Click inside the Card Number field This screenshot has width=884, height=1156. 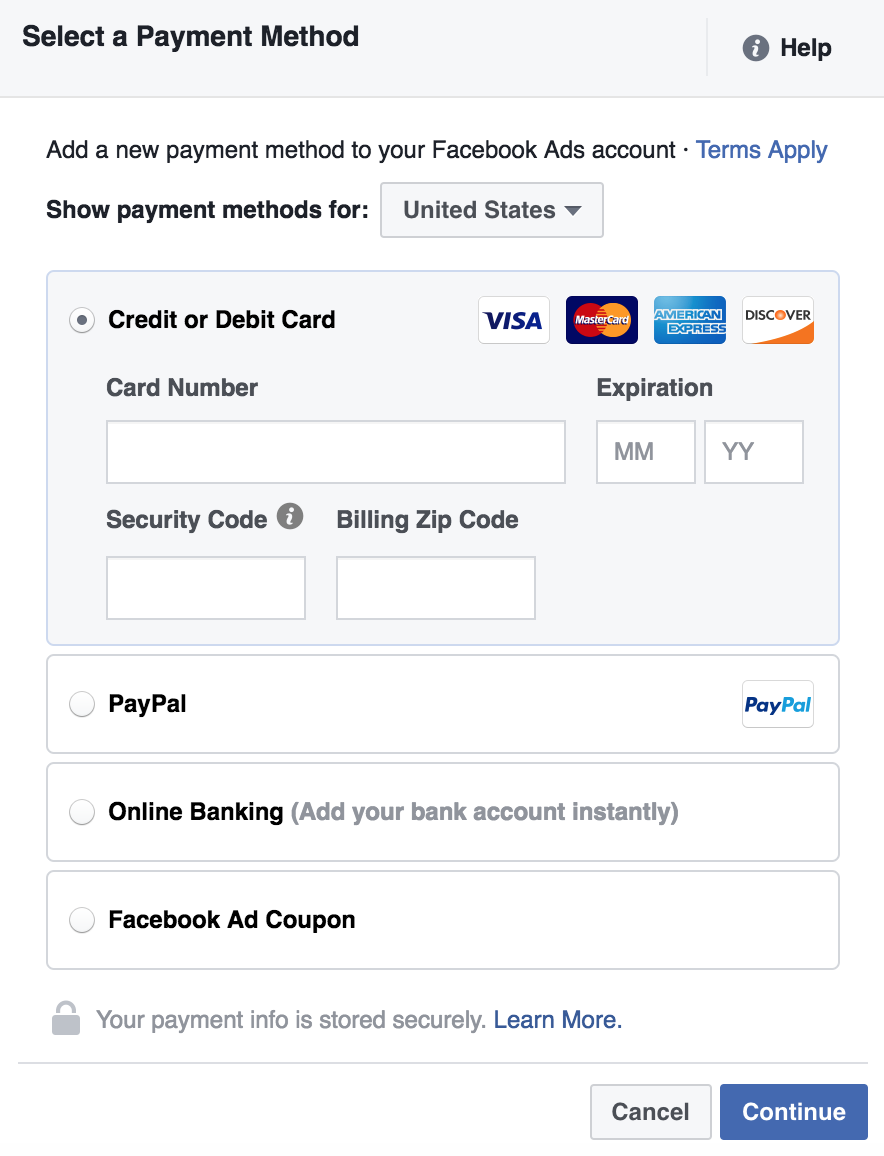pos(335,452)
